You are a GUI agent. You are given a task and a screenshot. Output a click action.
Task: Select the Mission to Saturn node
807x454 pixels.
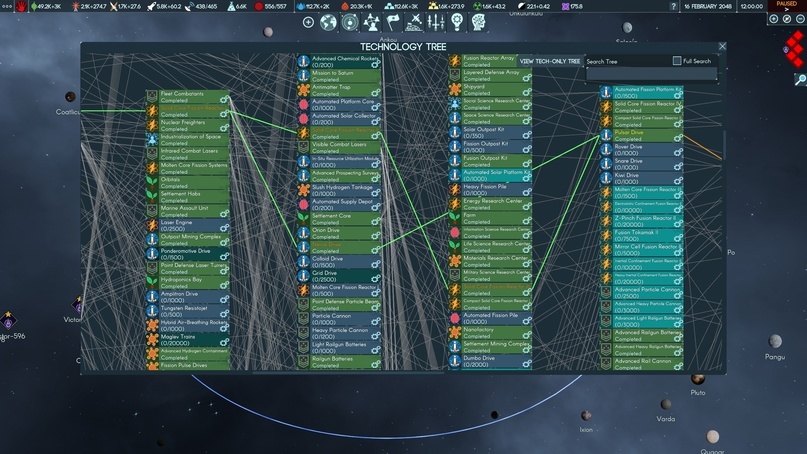tap(339, 76)
